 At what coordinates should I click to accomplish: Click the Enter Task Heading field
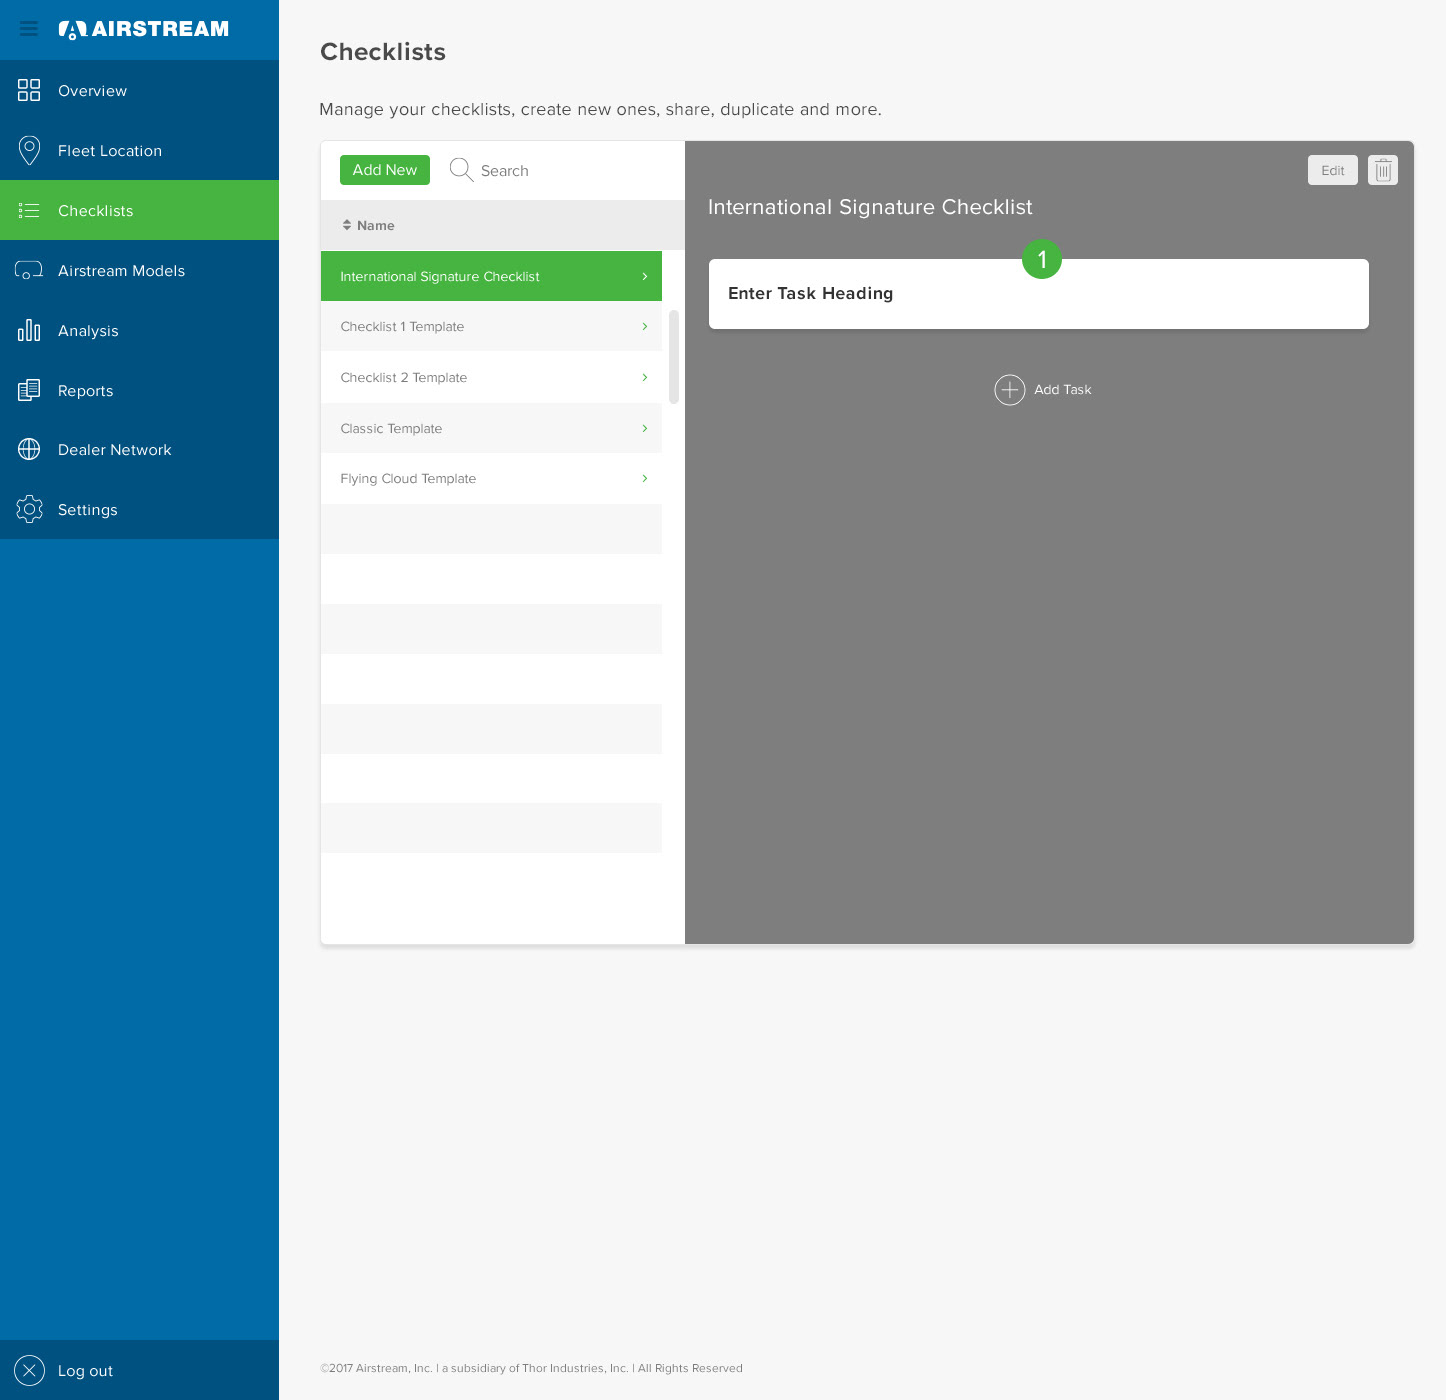click(x=1038, y=294)
